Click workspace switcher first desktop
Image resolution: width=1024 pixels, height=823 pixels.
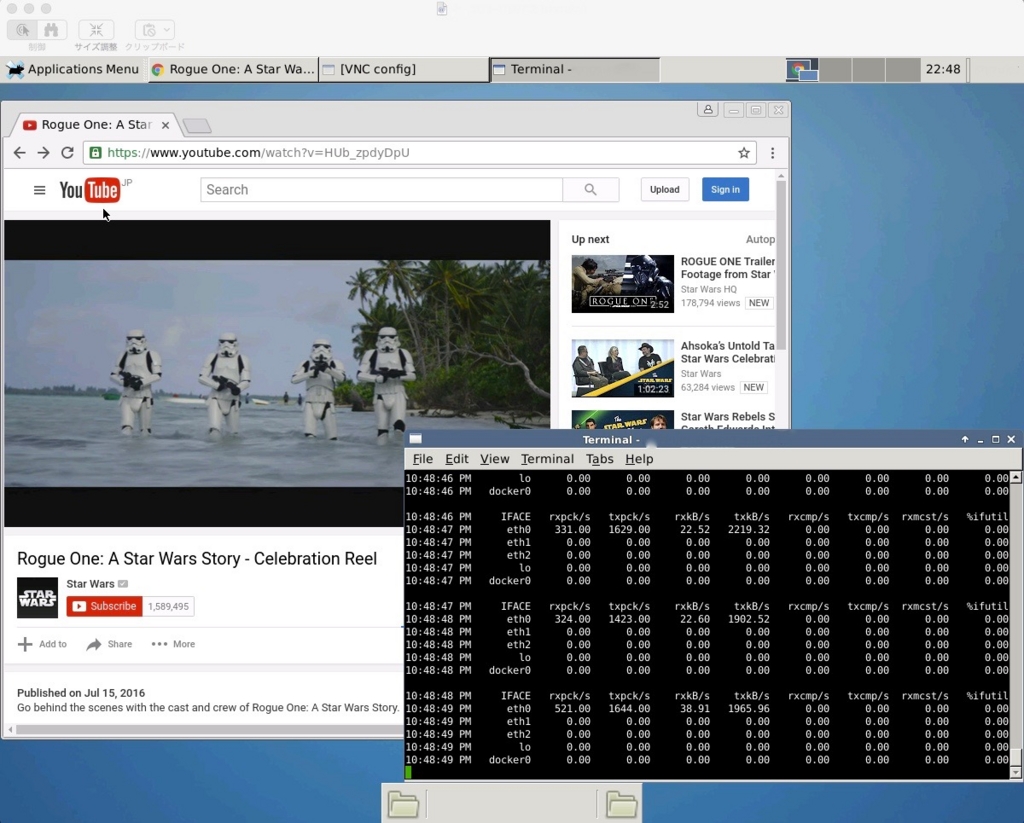pos(802,69)
